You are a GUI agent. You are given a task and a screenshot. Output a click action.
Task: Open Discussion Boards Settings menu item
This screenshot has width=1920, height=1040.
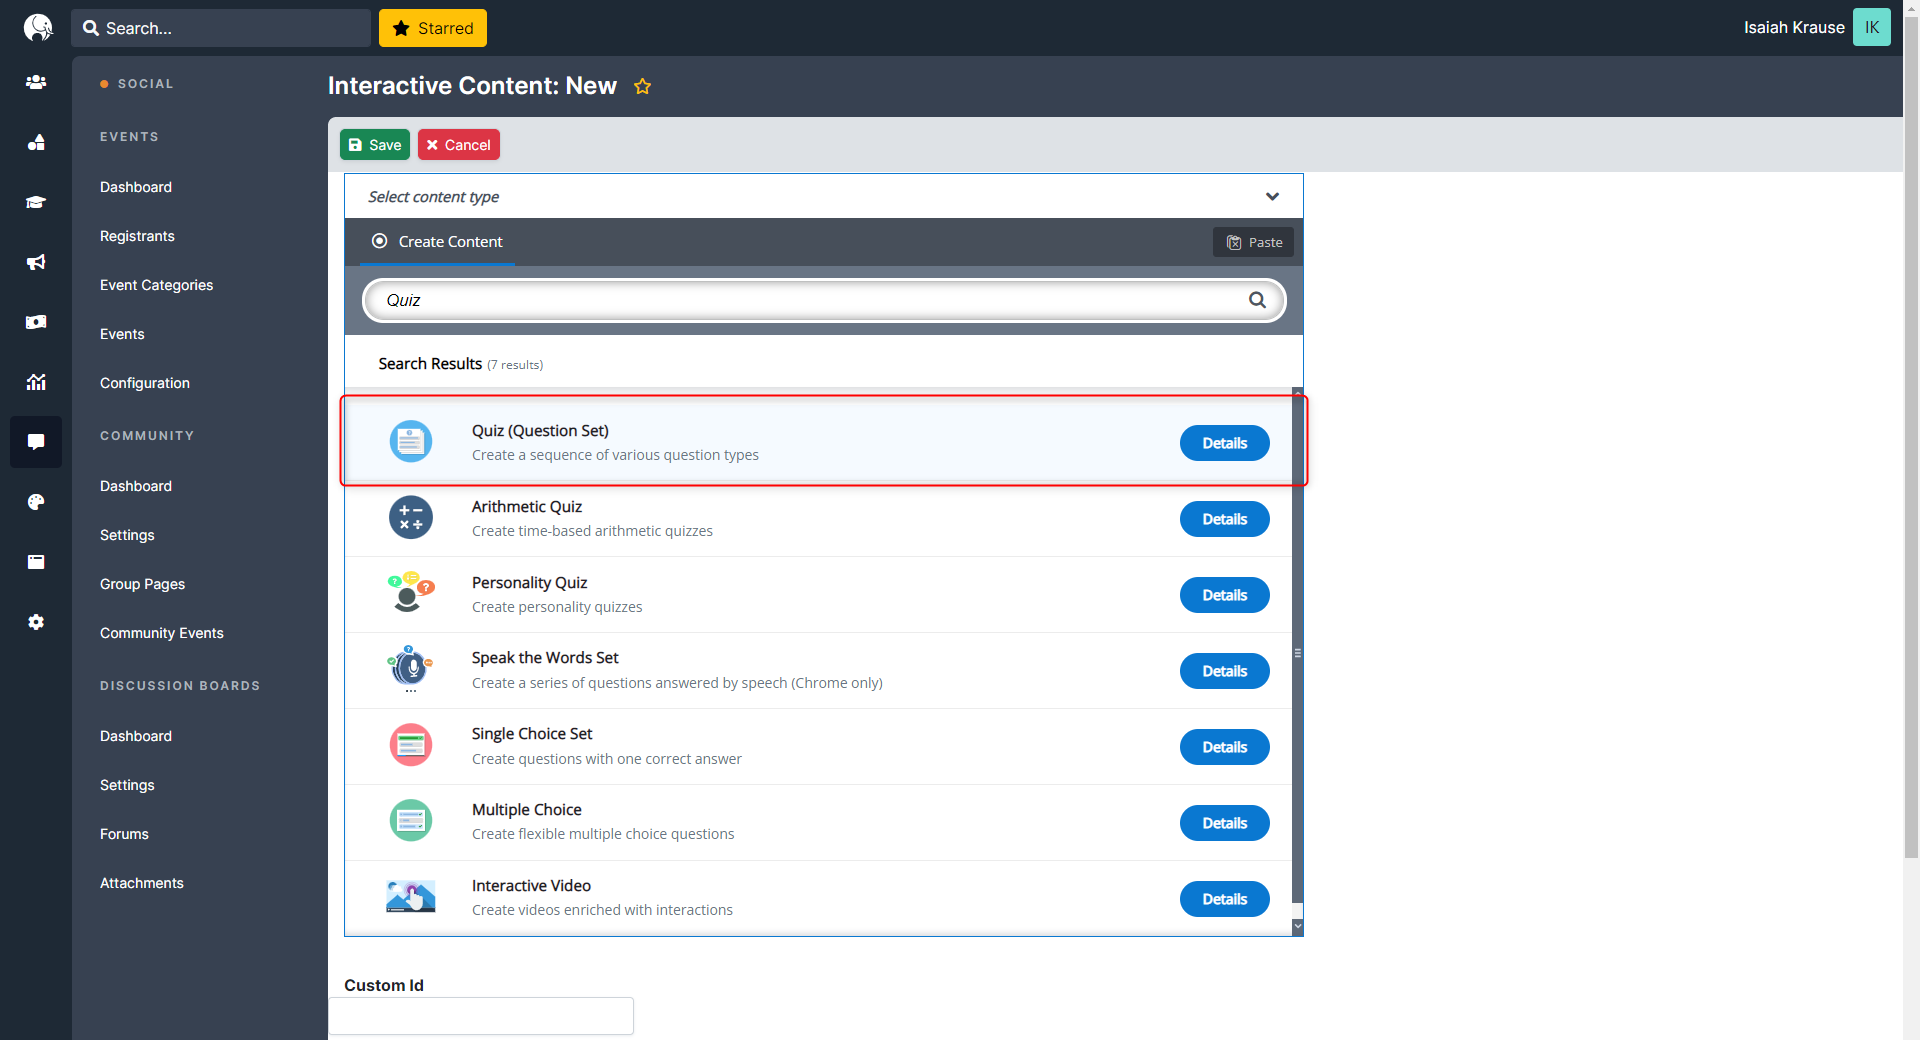coord(127,785)
